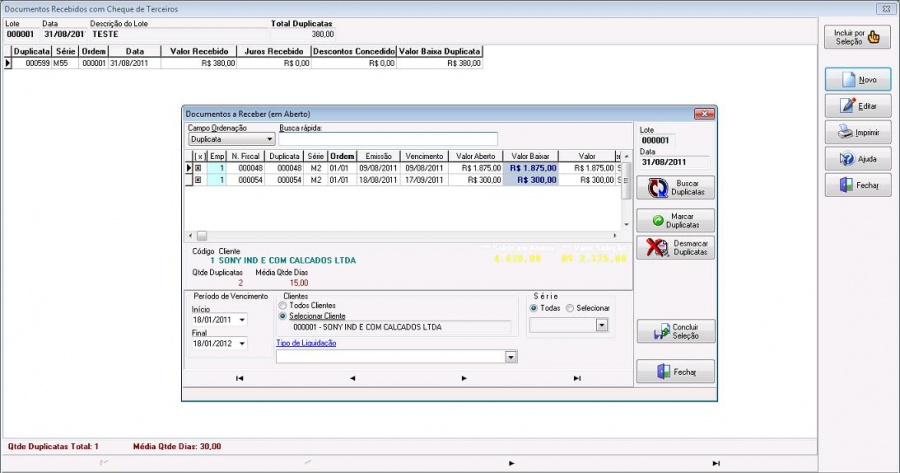Go to previous record in dialog navigator
Image resolution: width=900 pixels, height=473 pixels.
352,378
